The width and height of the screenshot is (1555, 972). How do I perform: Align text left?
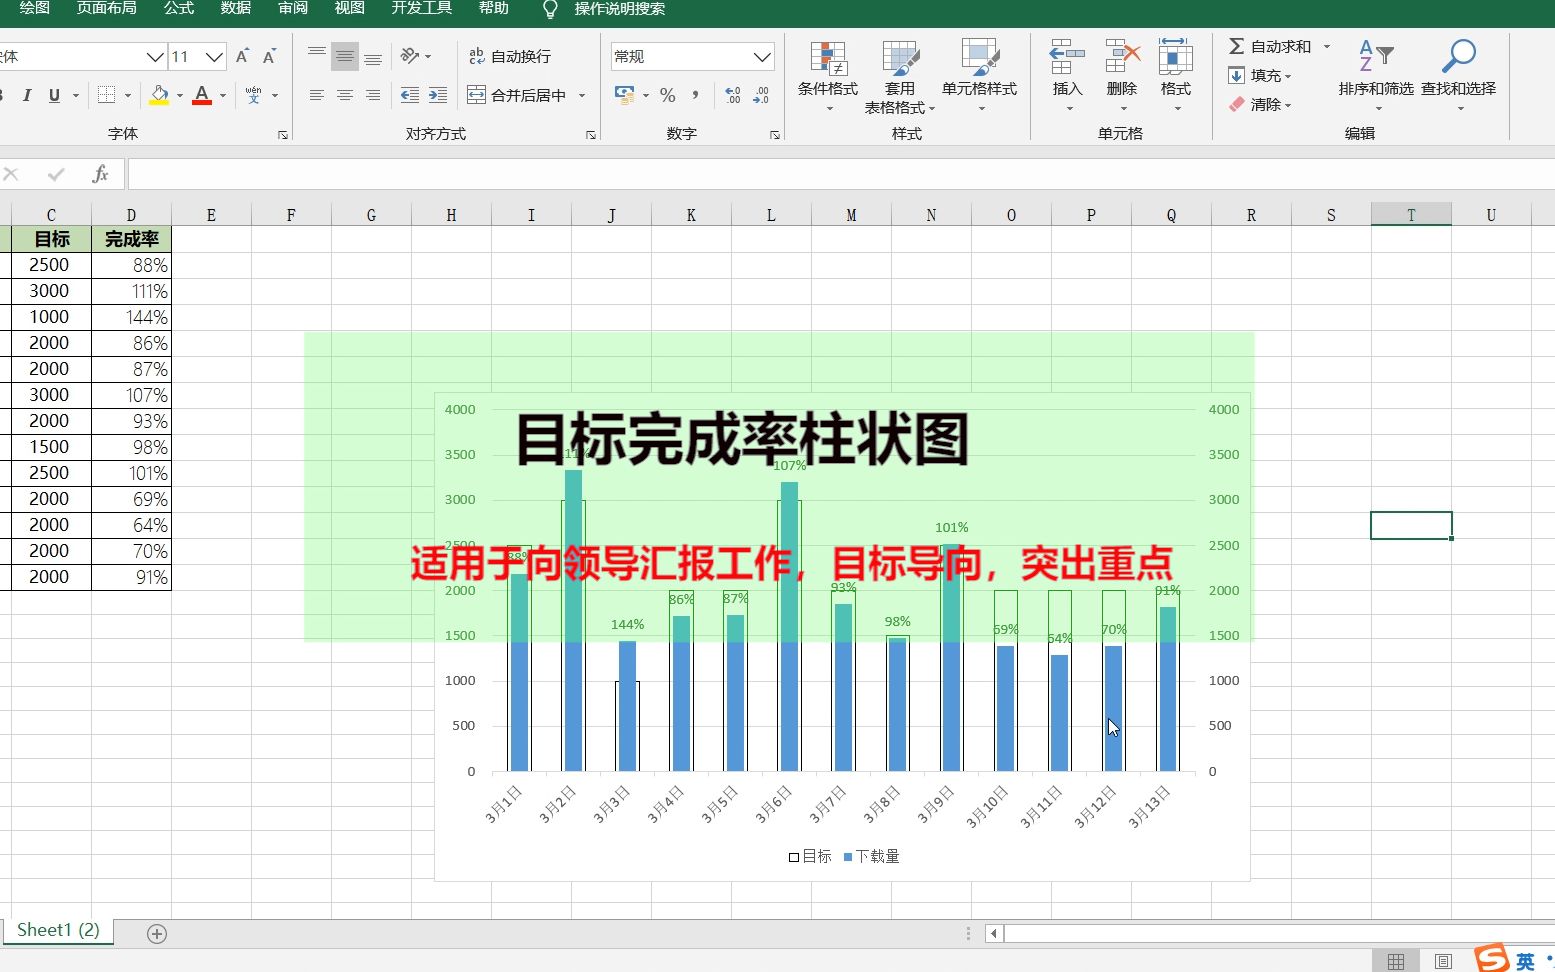pyautogui.click(x=317, y=95)
